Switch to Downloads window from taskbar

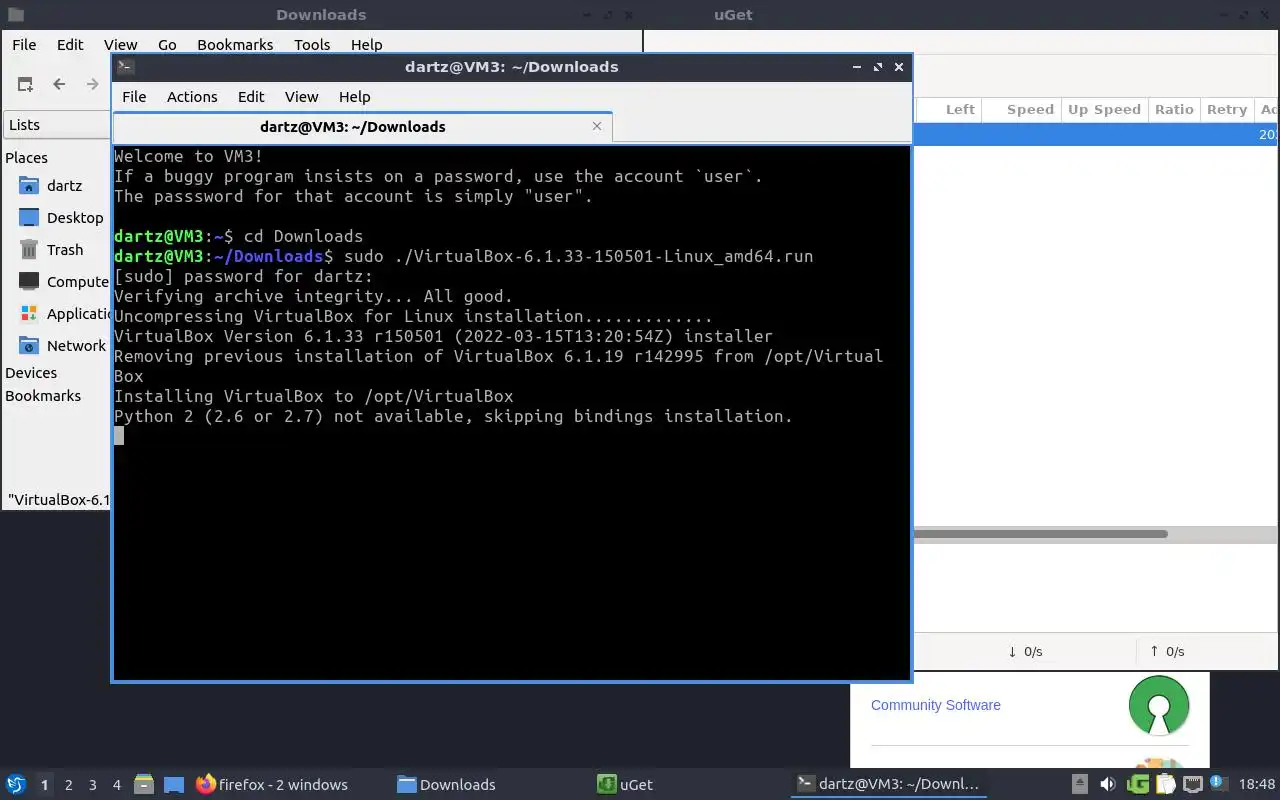tap(446, 785)
